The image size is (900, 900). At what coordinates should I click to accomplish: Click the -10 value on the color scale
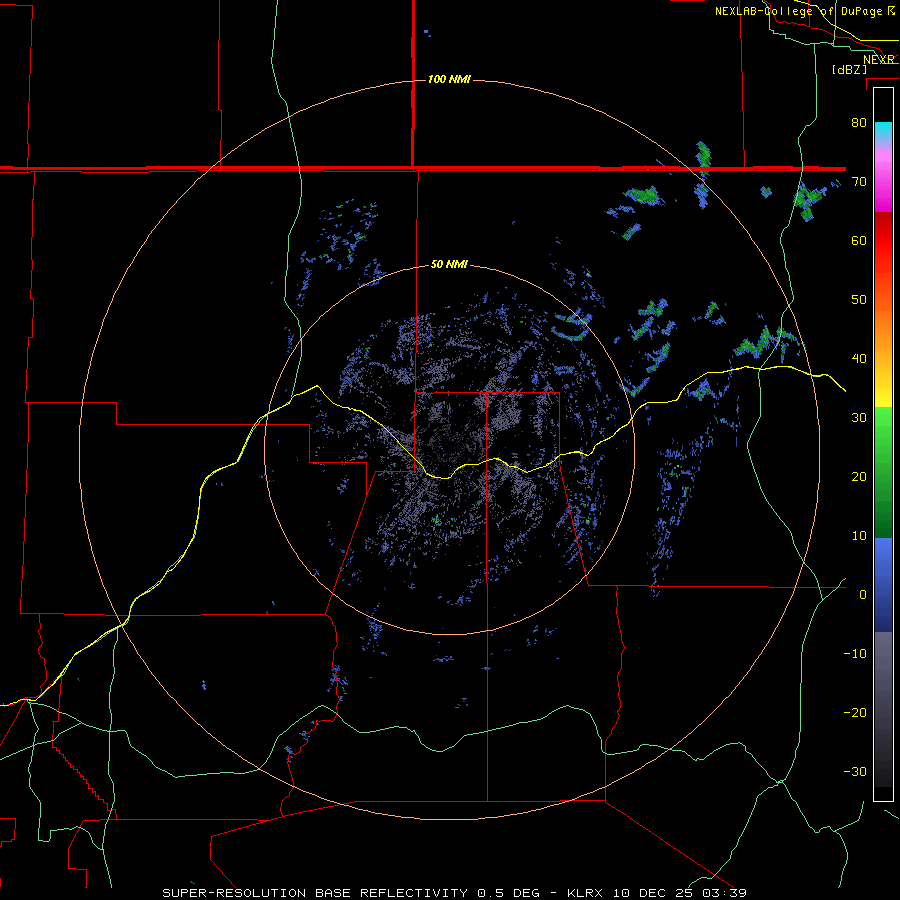pyautogui.click(x=855, y=654)
